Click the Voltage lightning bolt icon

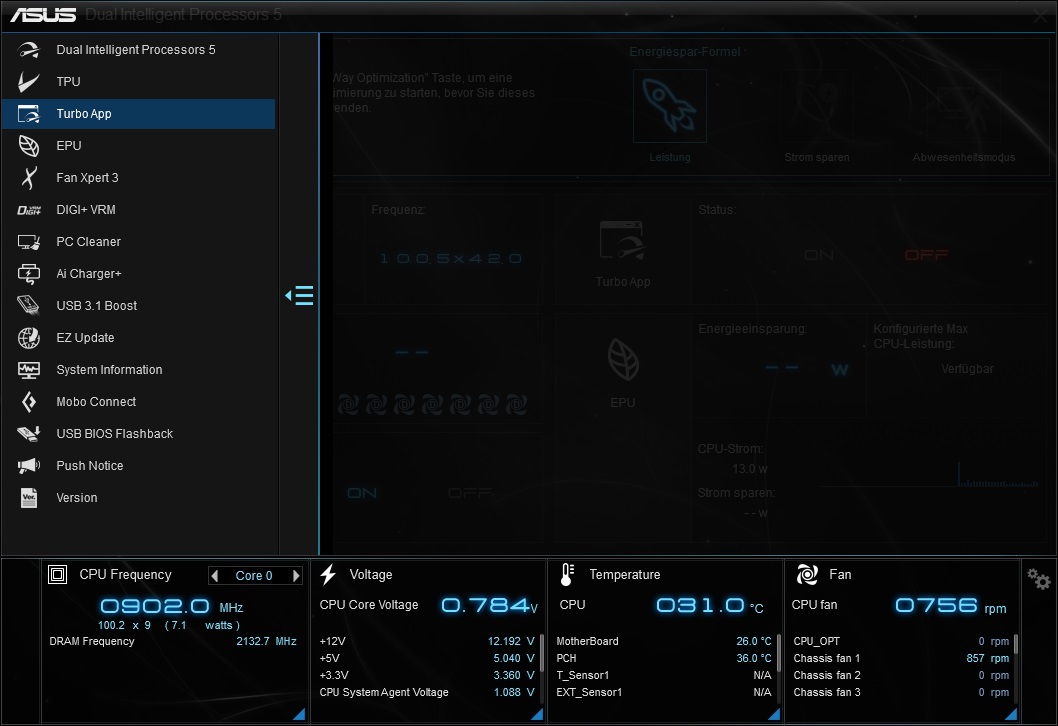329,574
